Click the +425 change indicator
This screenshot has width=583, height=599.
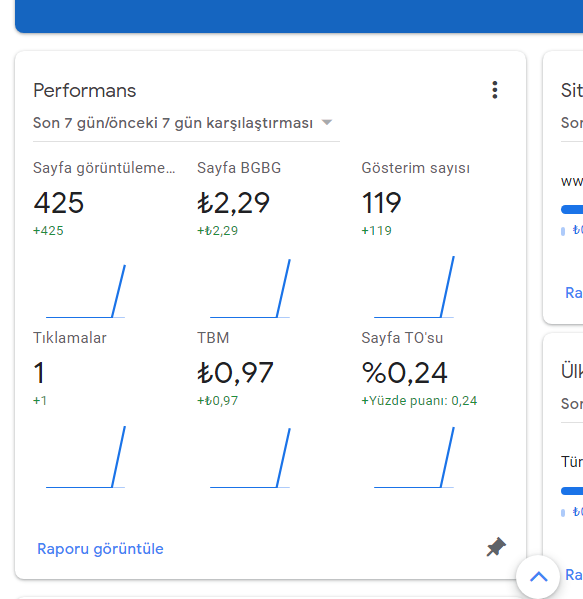48,231
